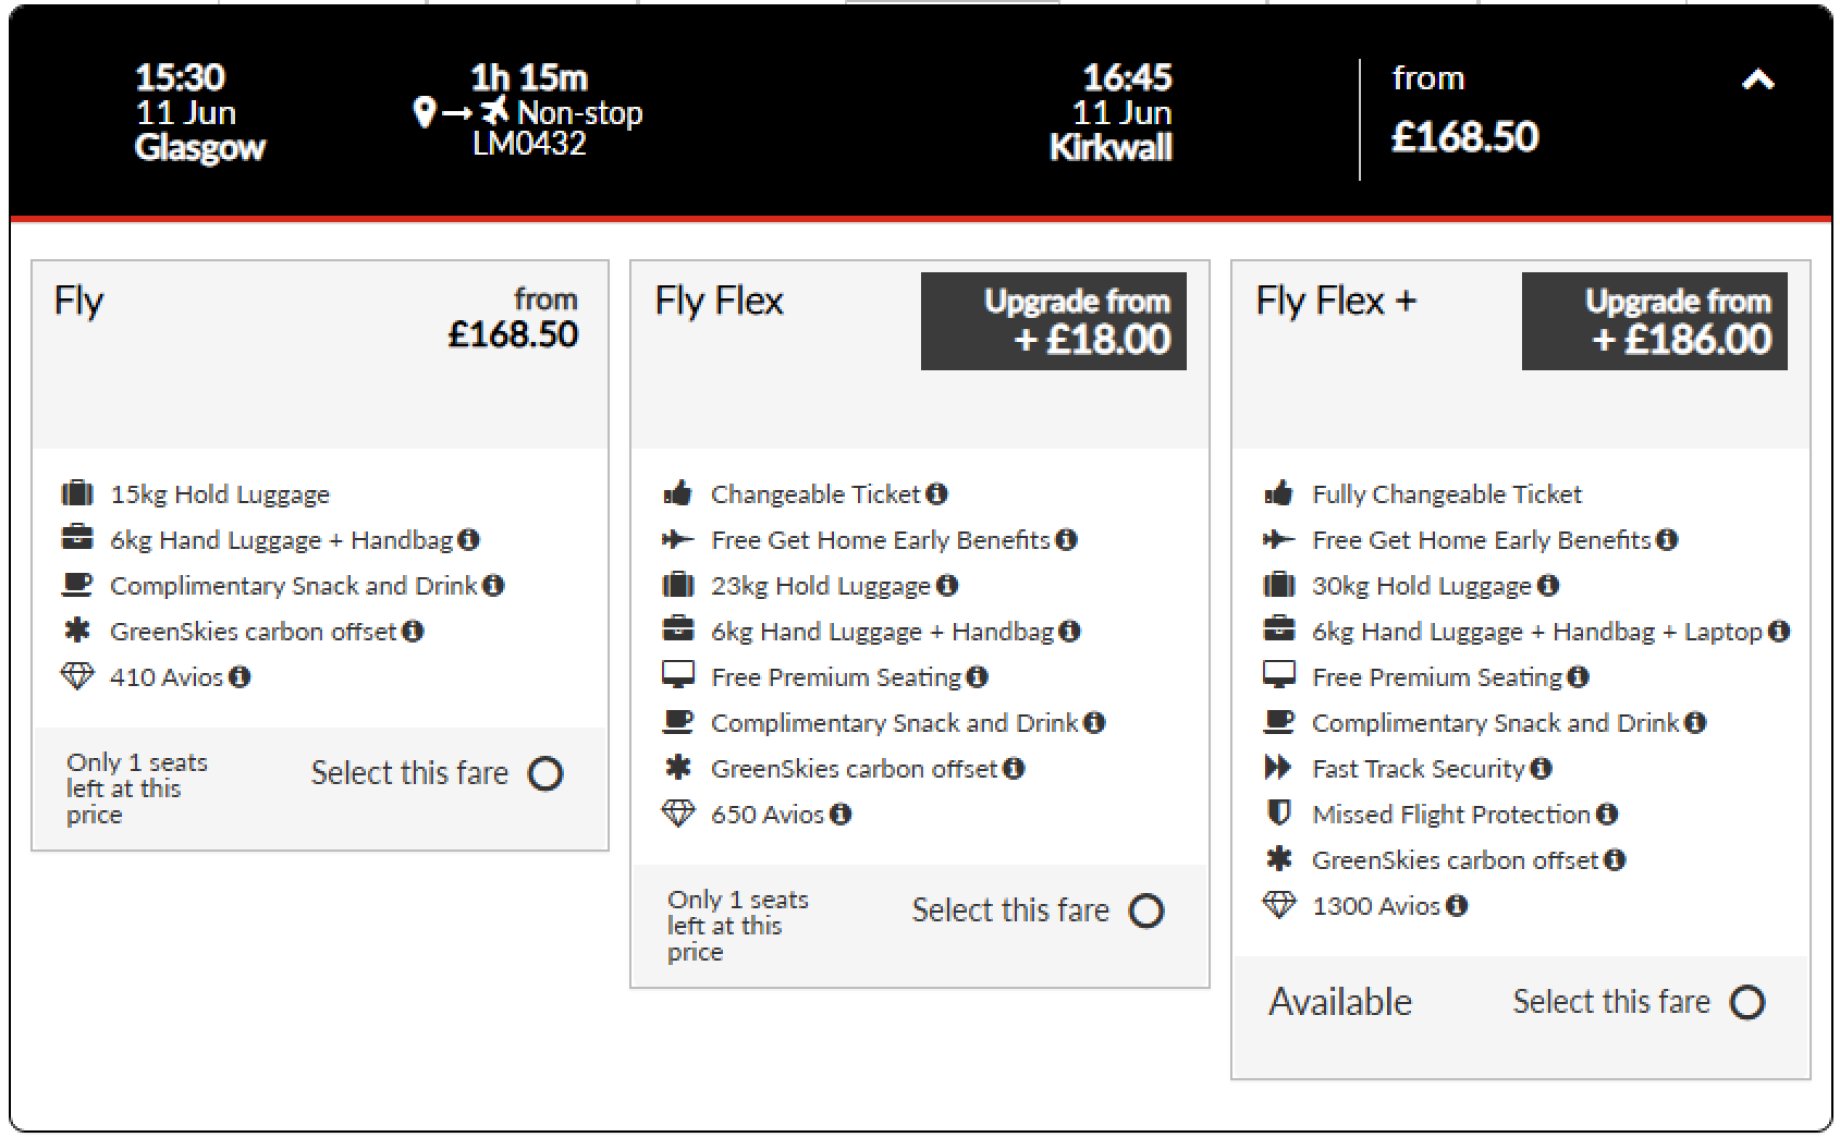Viewport: 1840px width, 1137px height.
Task: Click the 1300 Avios info icon
Action: click(1459, 906)
